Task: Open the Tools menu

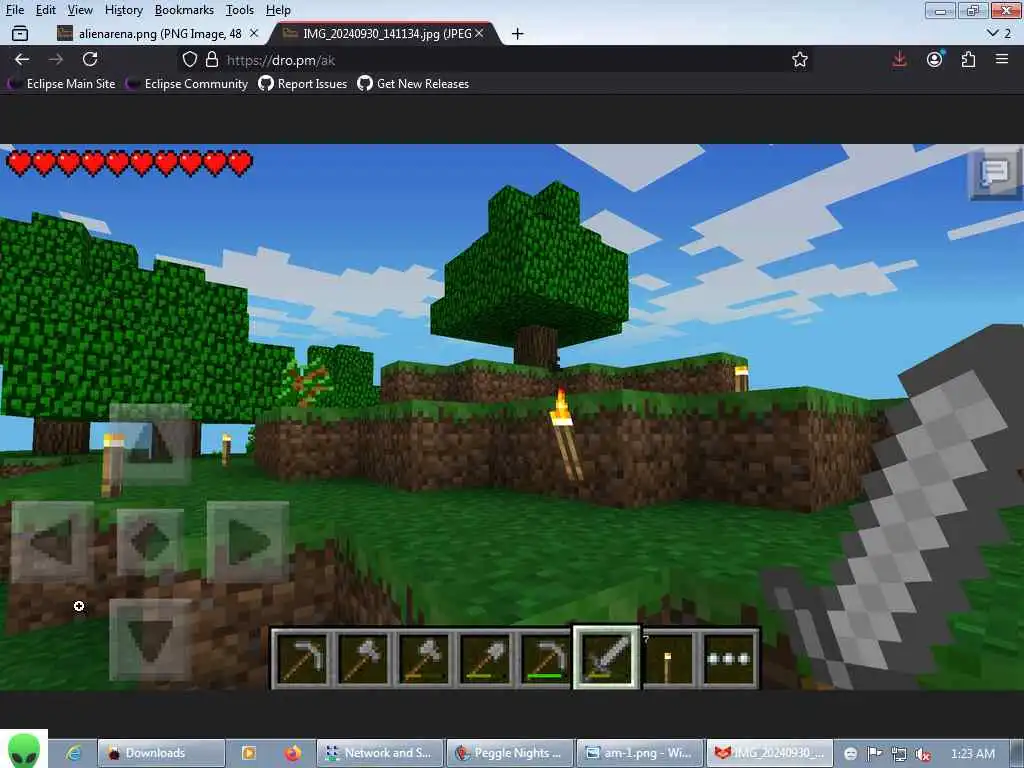Action: coord(239,10)
